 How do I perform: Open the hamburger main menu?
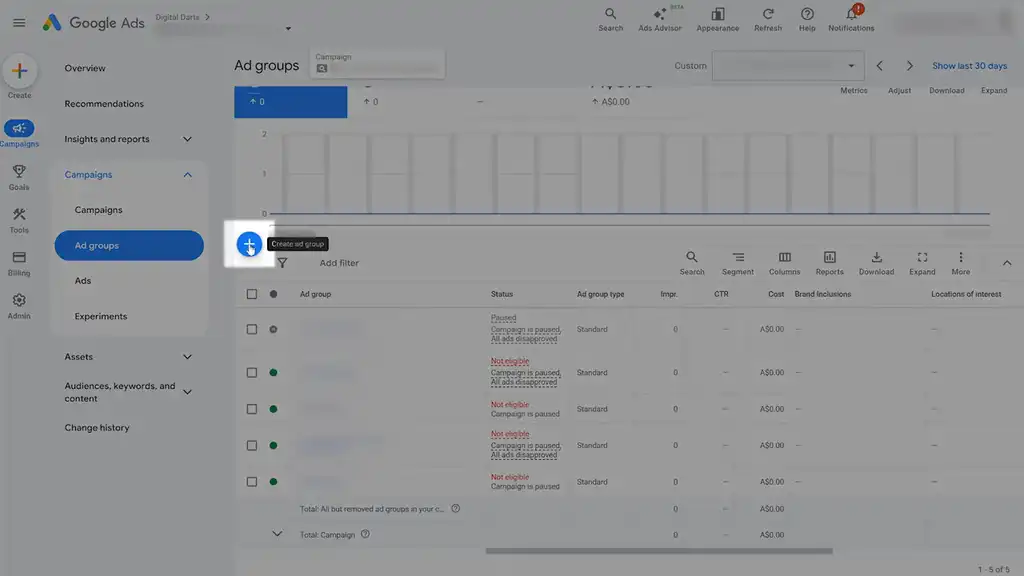19,23
